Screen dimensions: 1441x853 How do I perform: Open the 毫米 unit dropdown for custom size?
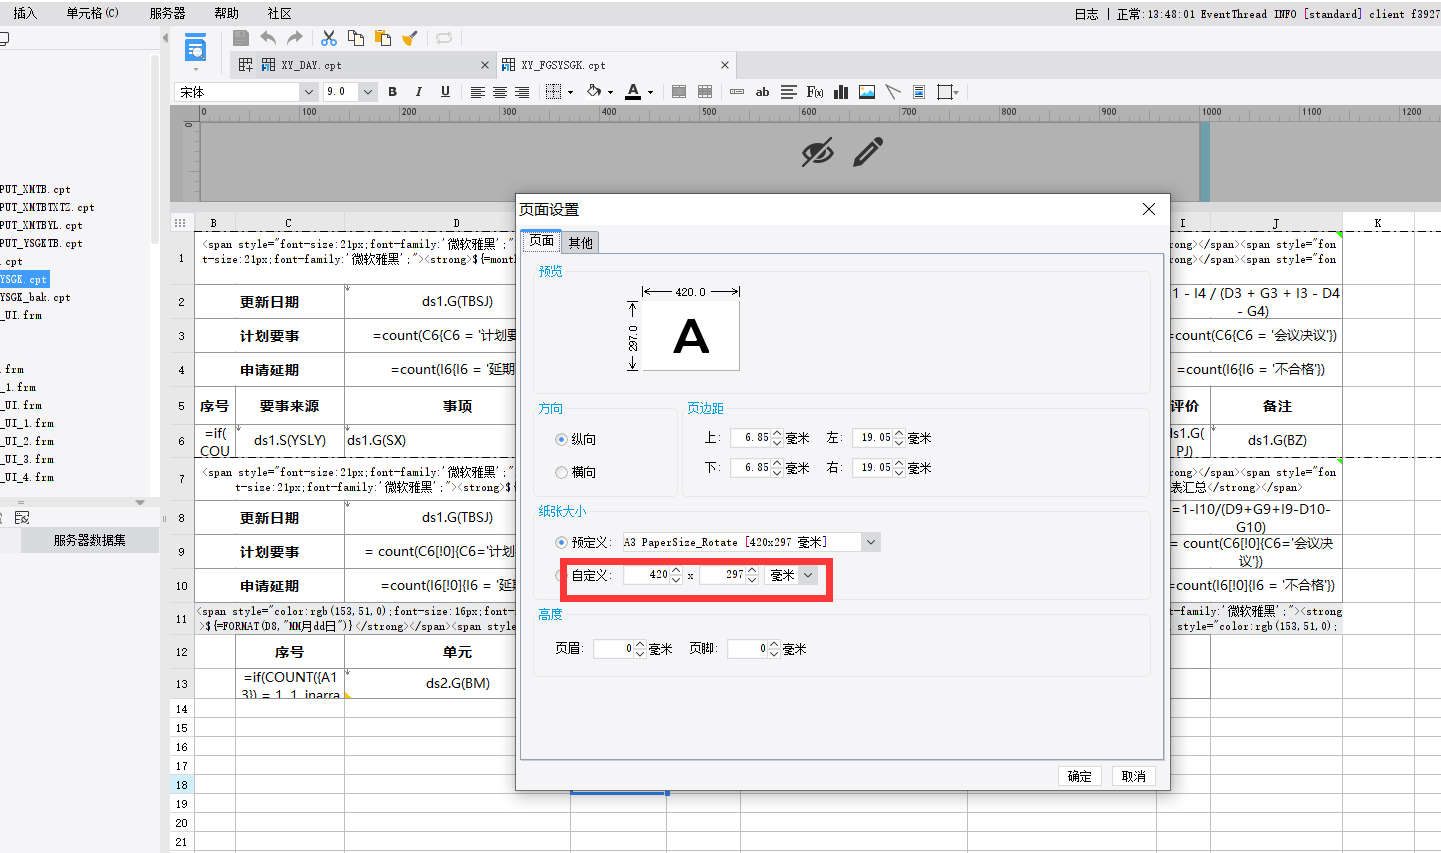[x=808, y=575]
